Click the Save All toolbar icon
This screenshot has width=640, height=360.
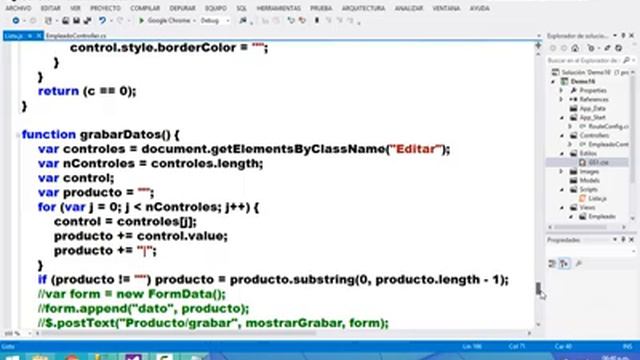(87, 20)
